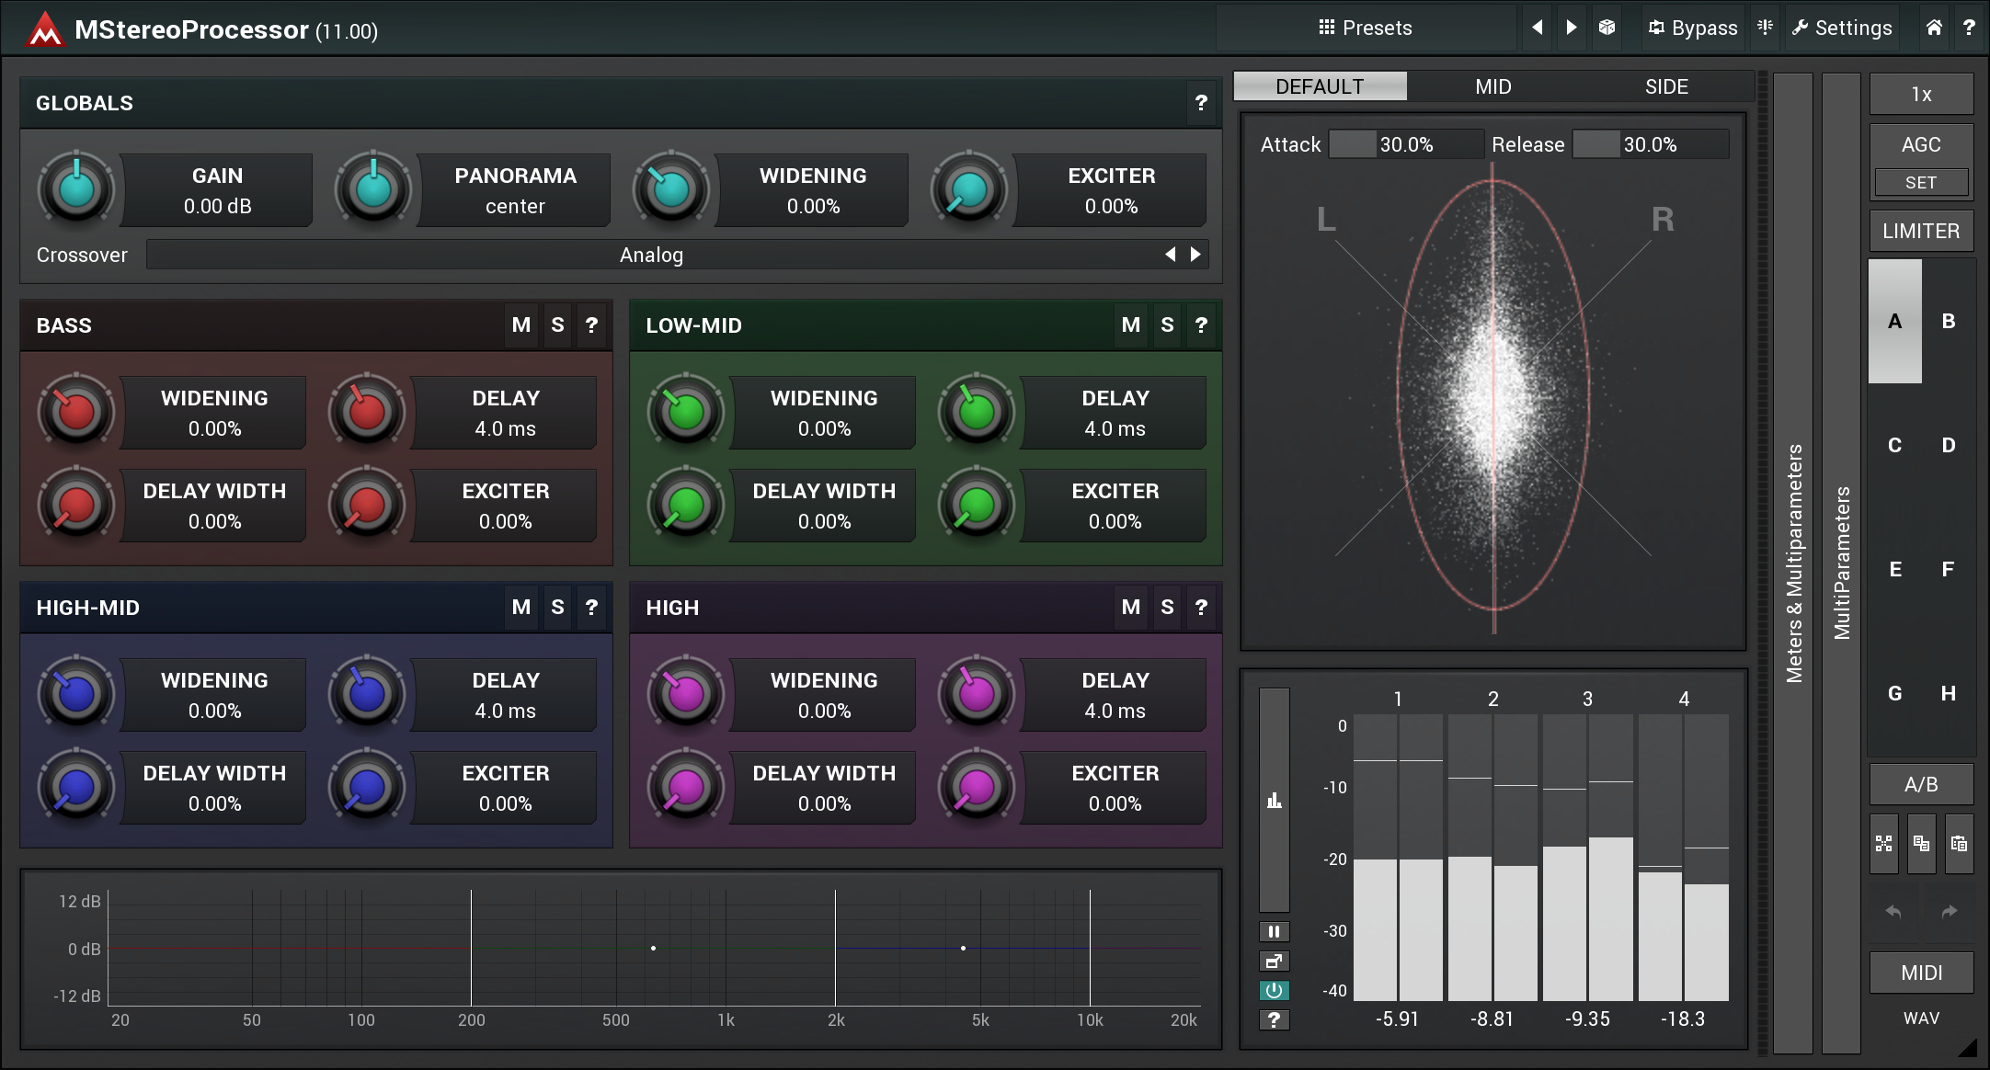Click the global Widening knob
The height and width of the screenshot is (1070, 1990).
point(671,189)
